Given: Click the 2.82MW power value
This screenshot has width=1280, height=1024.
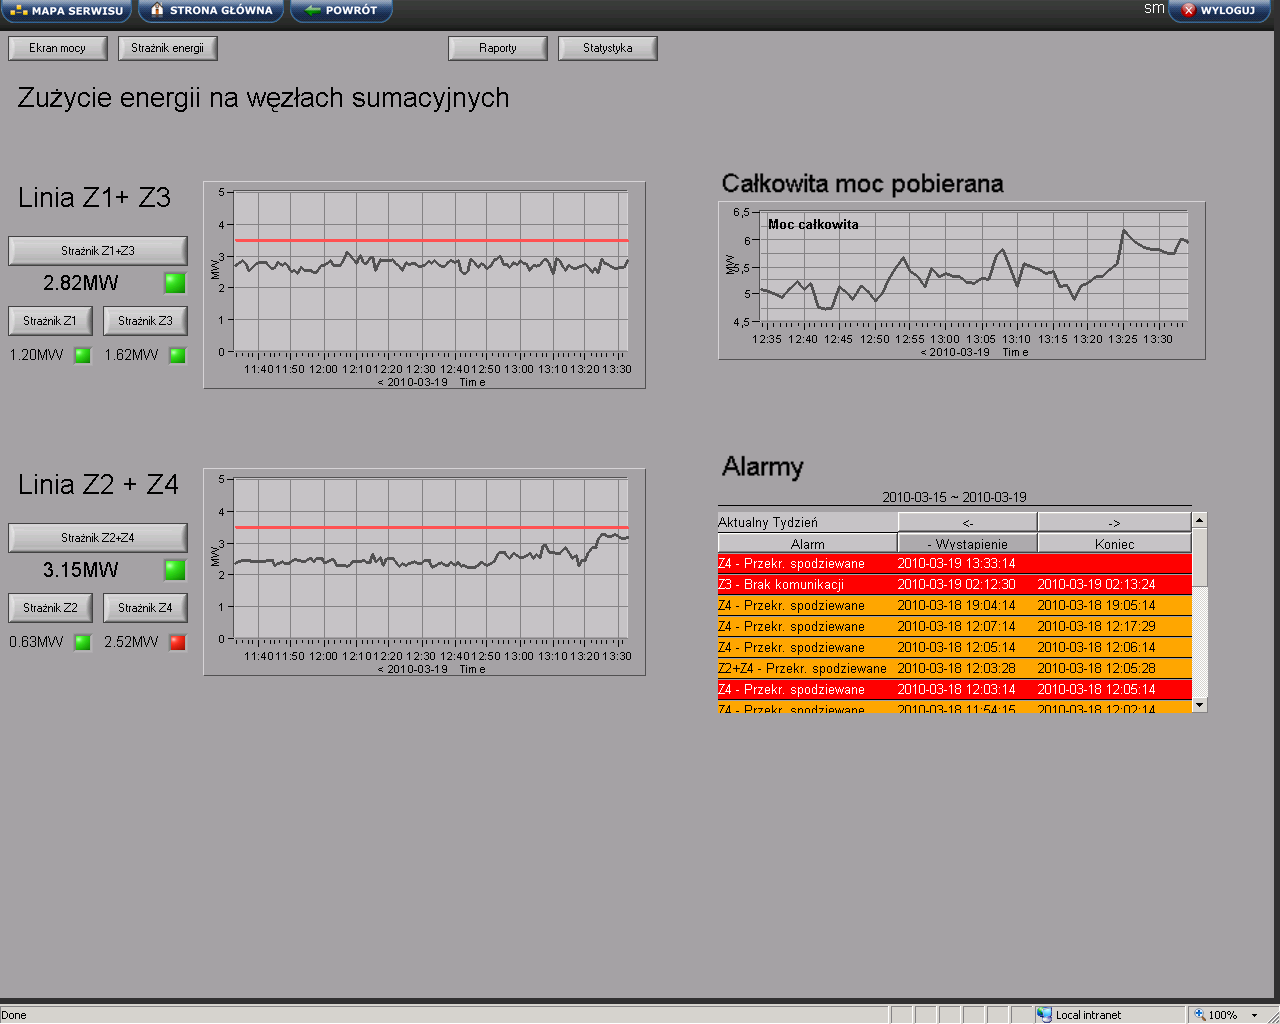Looking at the screenshot, I should [80, 283].
